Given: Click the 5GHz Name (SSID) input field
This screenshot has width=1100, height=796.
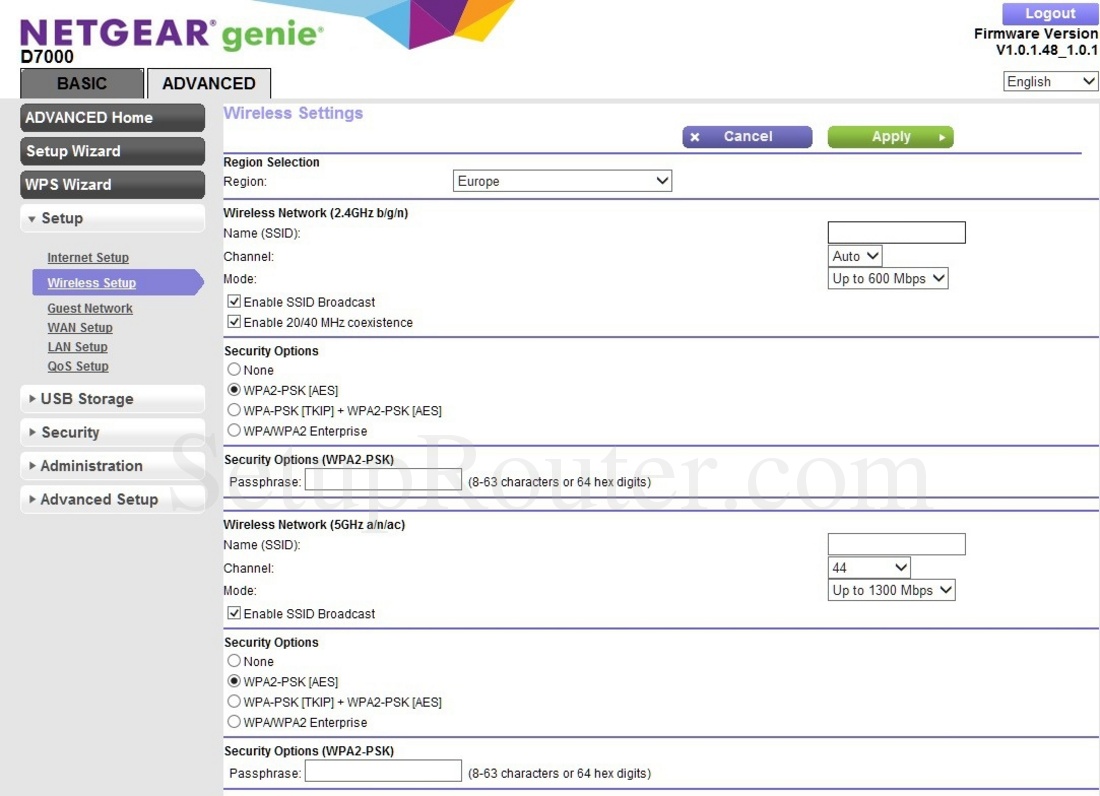Looking at the screenshot, I should (x=895, y=544).
